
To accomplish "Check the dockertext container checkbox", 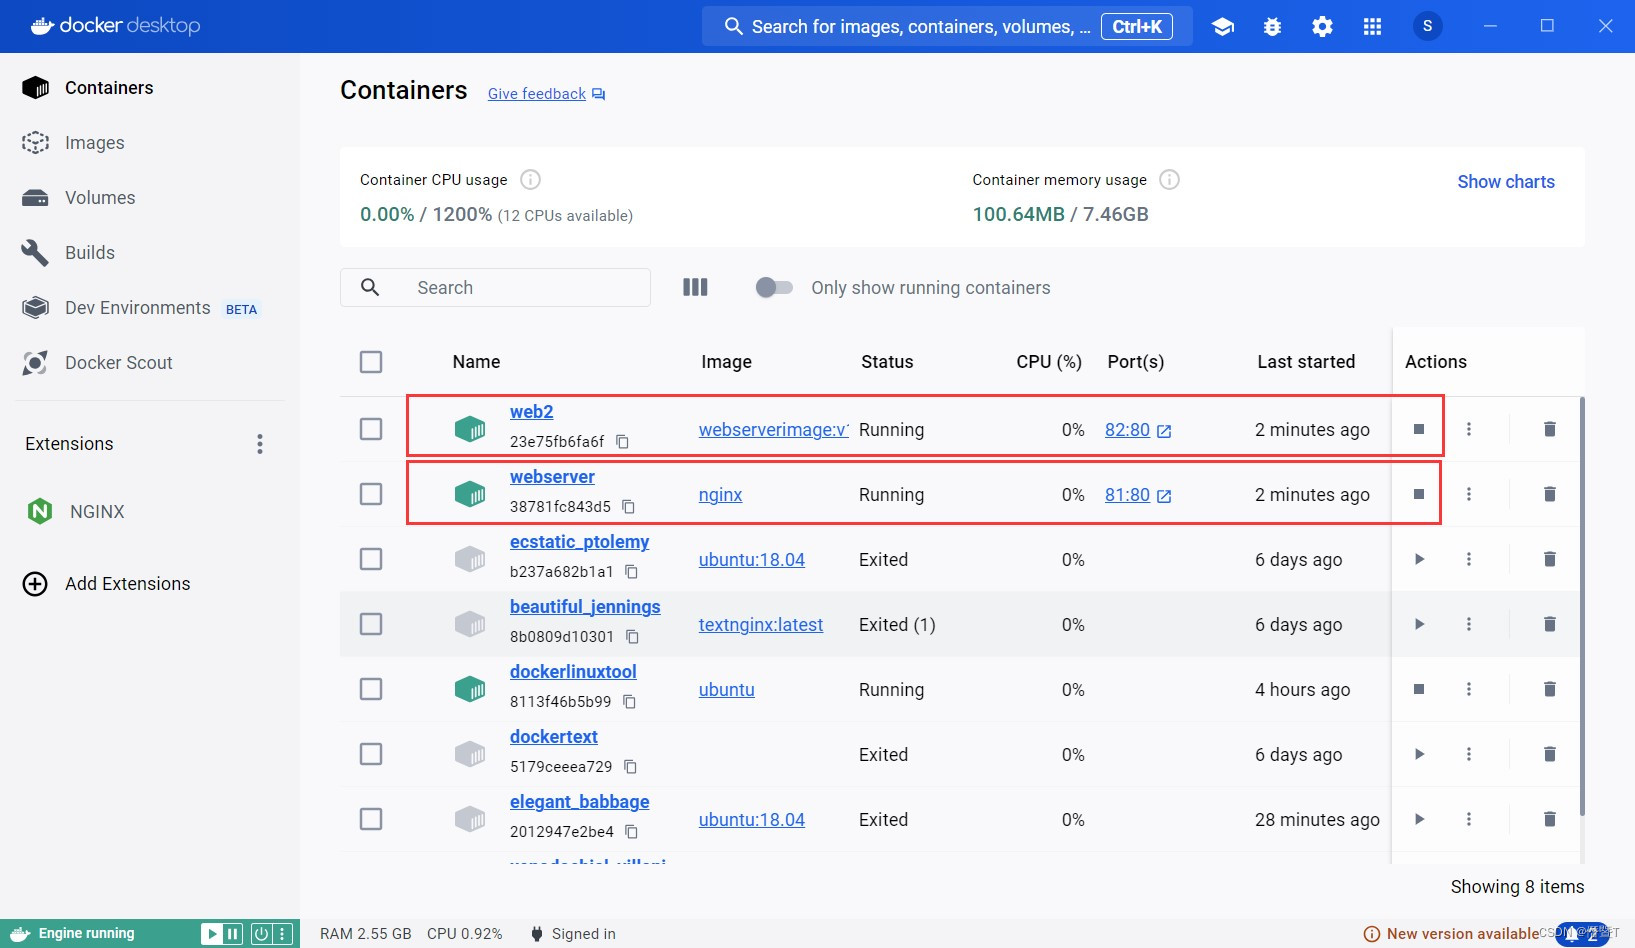I will tap(371, 754).
